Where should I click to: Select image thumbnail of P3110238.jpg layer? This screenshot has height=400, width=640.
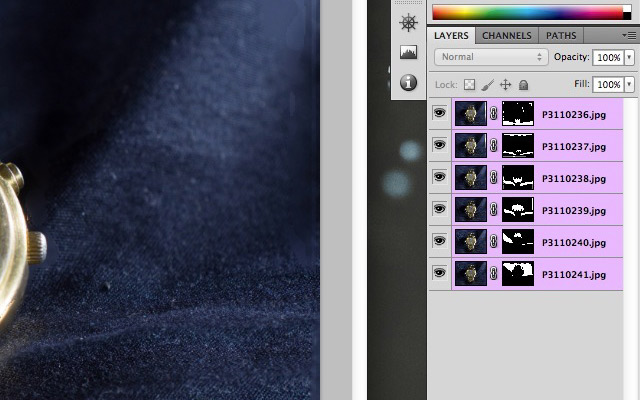pos(471,178)
